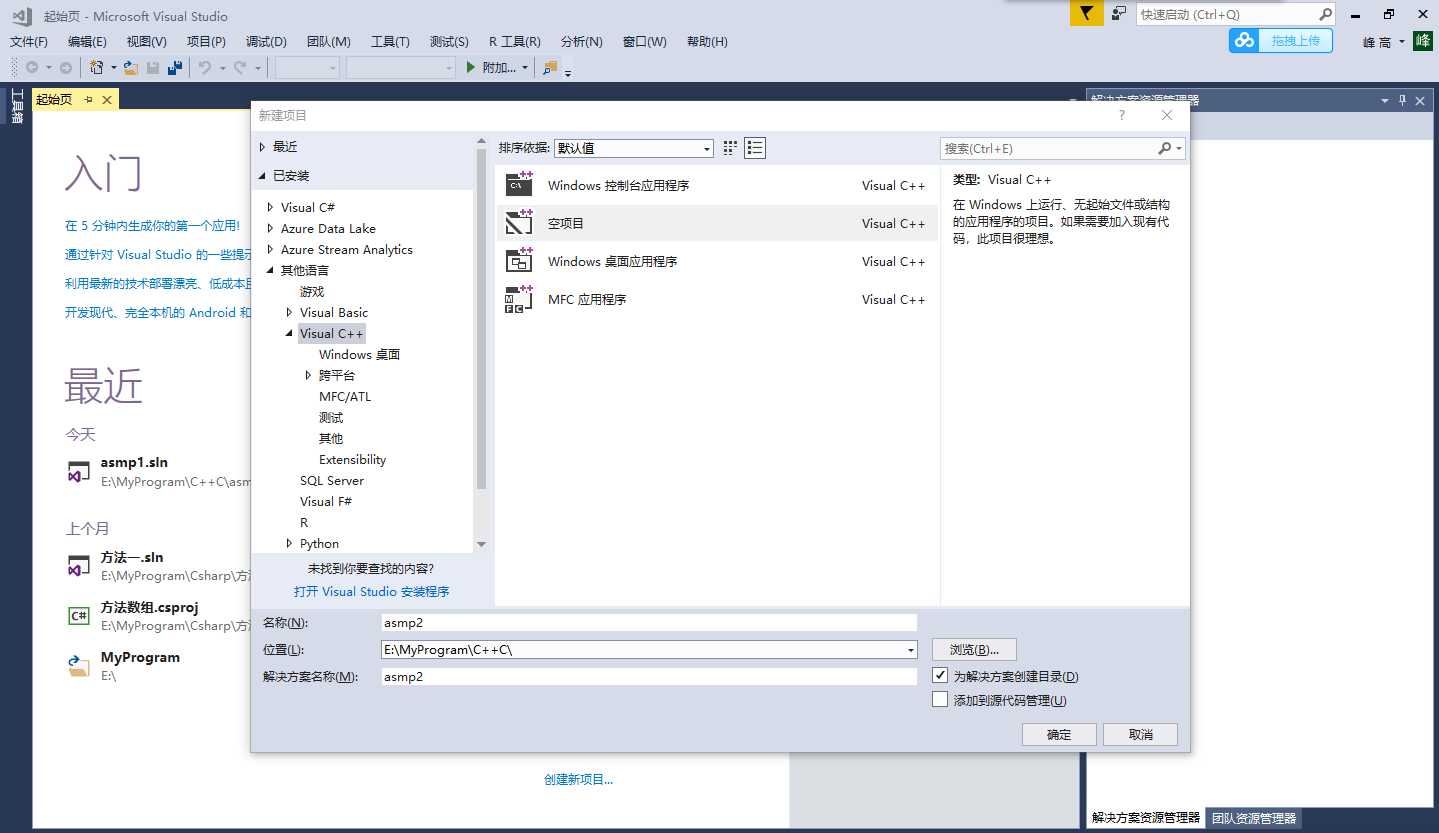Click the quick launch search box

coord(1236,14)
